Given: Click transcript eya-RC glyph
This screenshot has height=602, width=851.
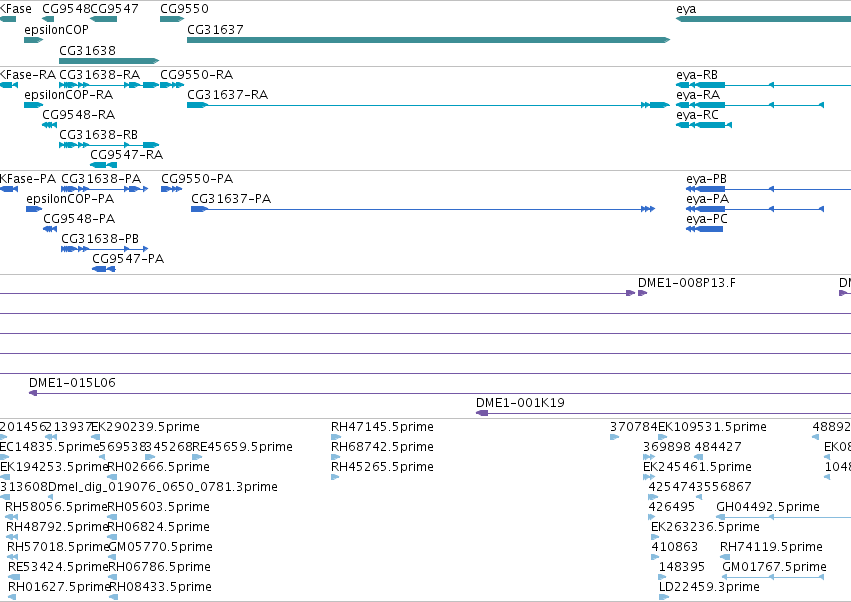Looking at the screenshot, I should point(704,125).
